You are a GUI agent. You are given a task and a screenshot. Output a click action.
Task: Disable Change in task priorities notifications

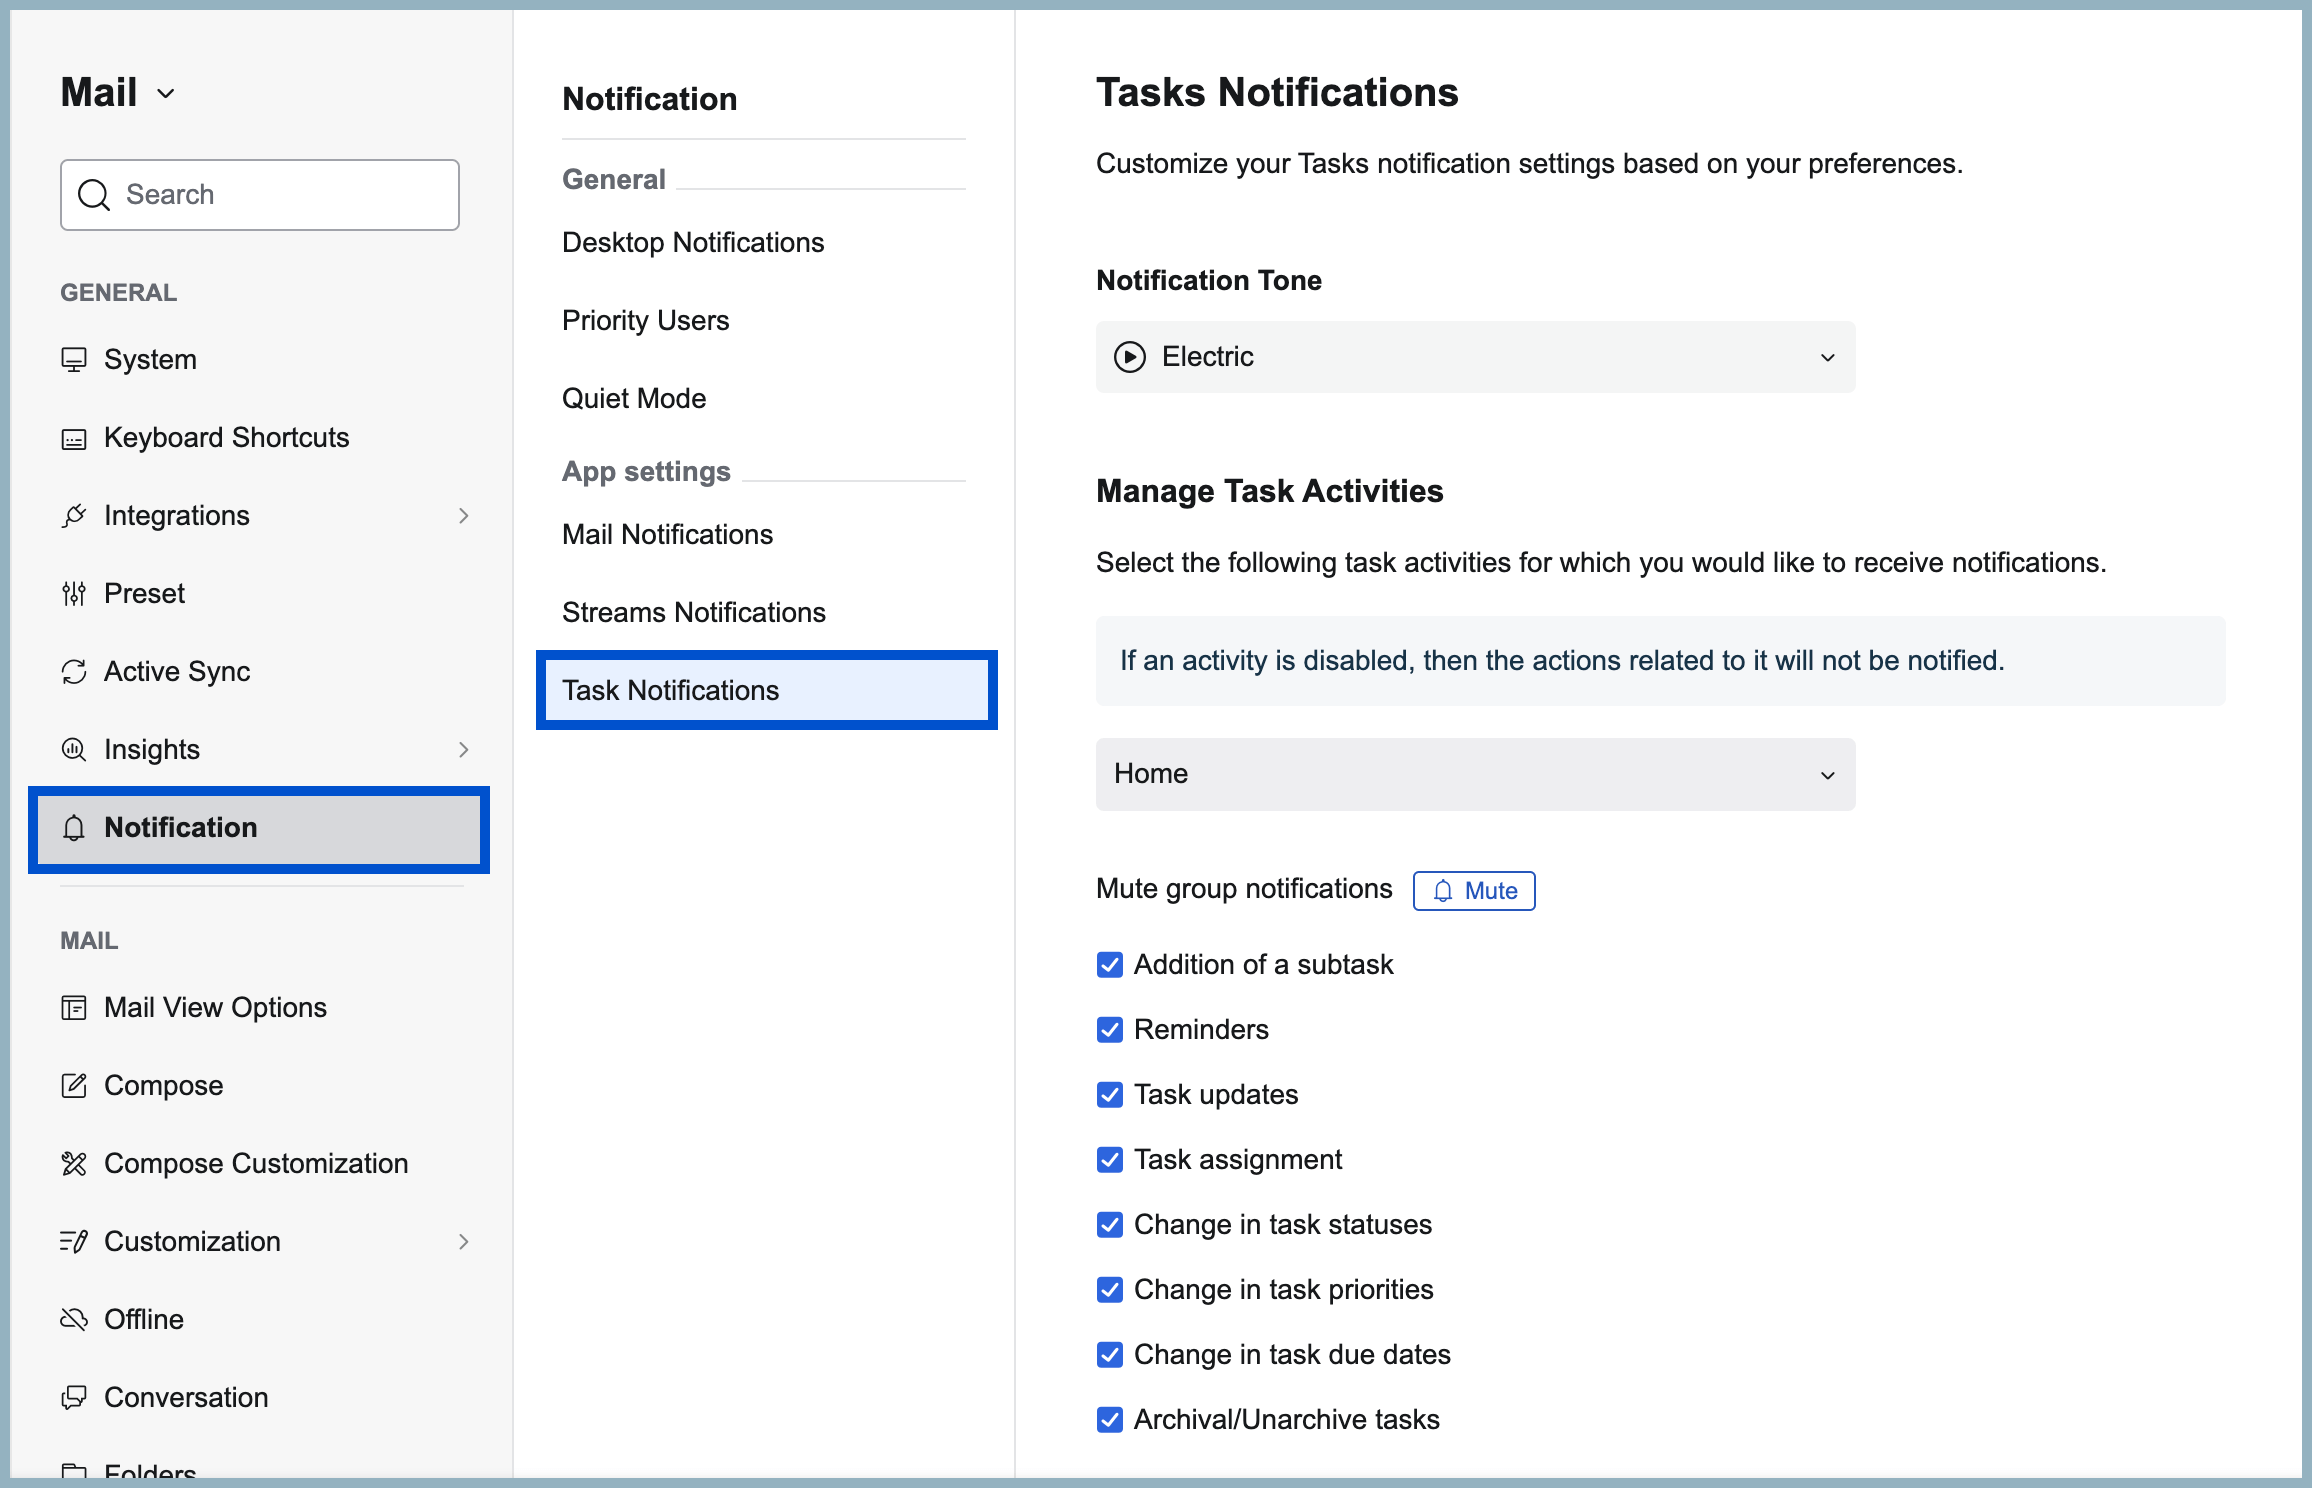point(1110,1289)
